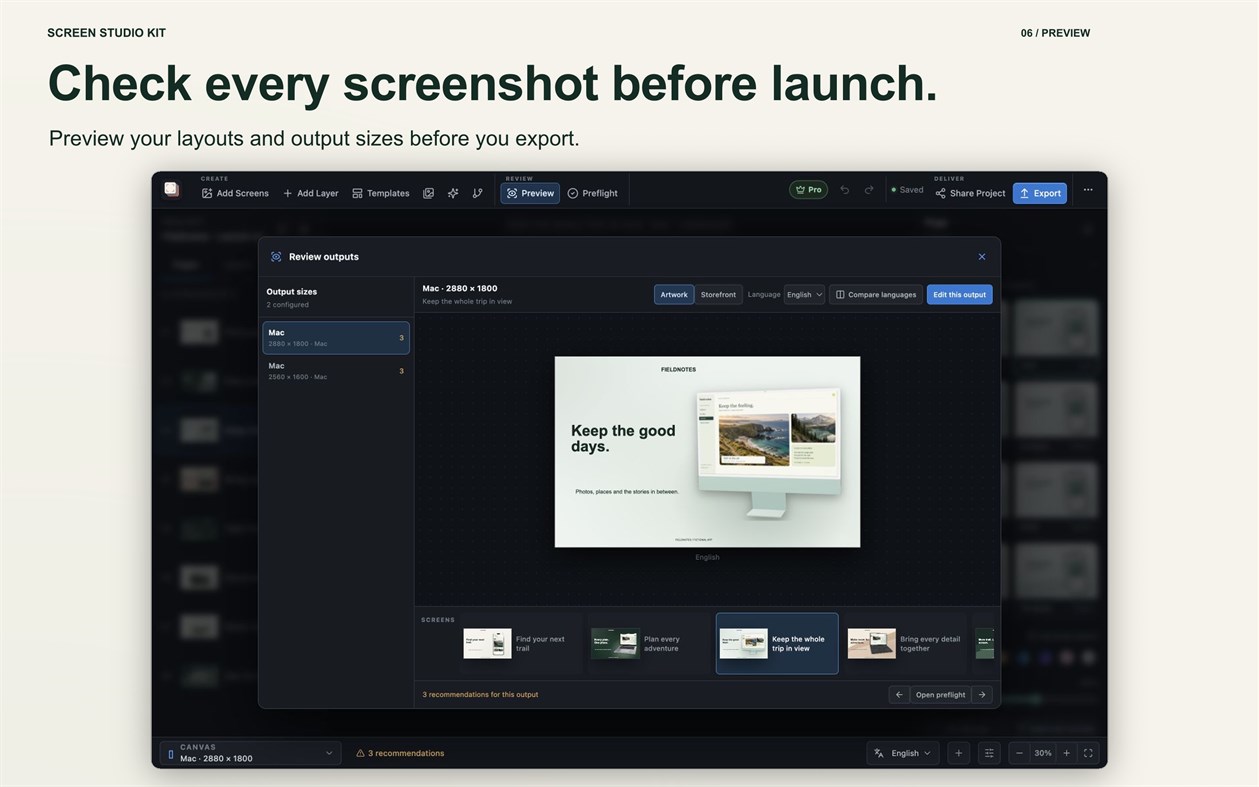Click the Mac · 2880 × 1800 dialog heading
The height and width of the screenshot is (787, 1259).
(x=460, y=288)
